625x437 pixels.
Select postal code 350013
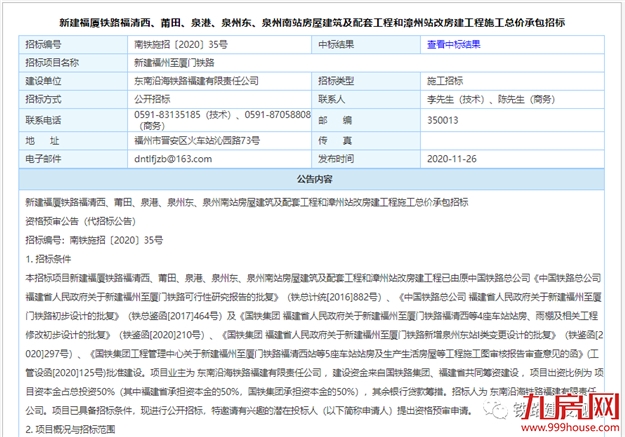click(x=442, y=120)
